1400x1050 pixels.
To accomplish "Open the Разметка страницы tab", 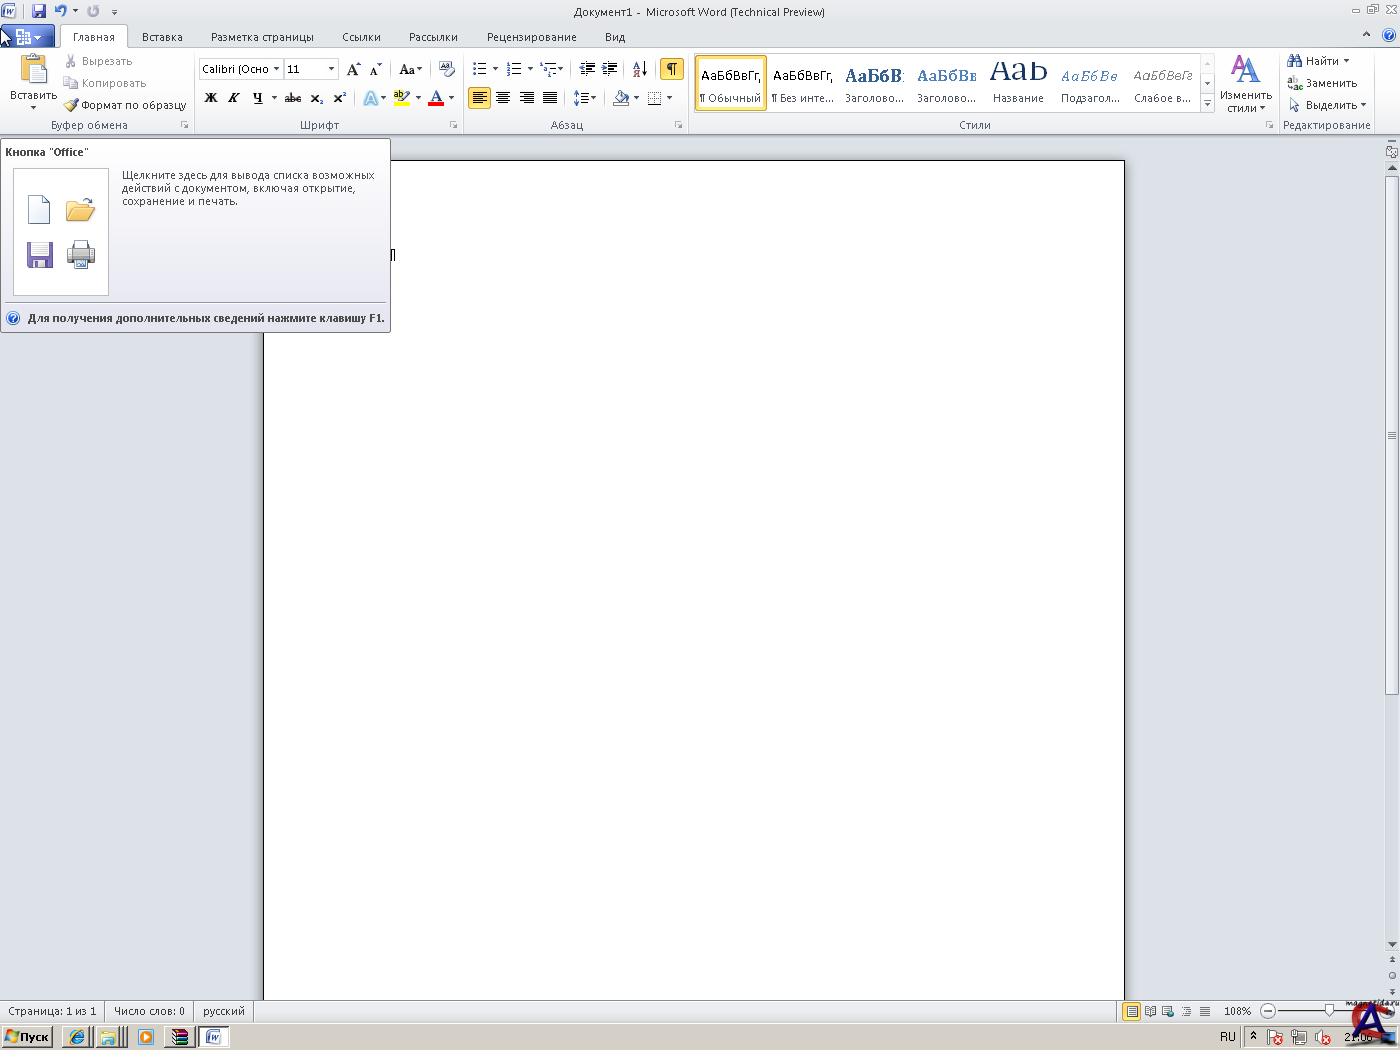I will (x=262, y=37).
